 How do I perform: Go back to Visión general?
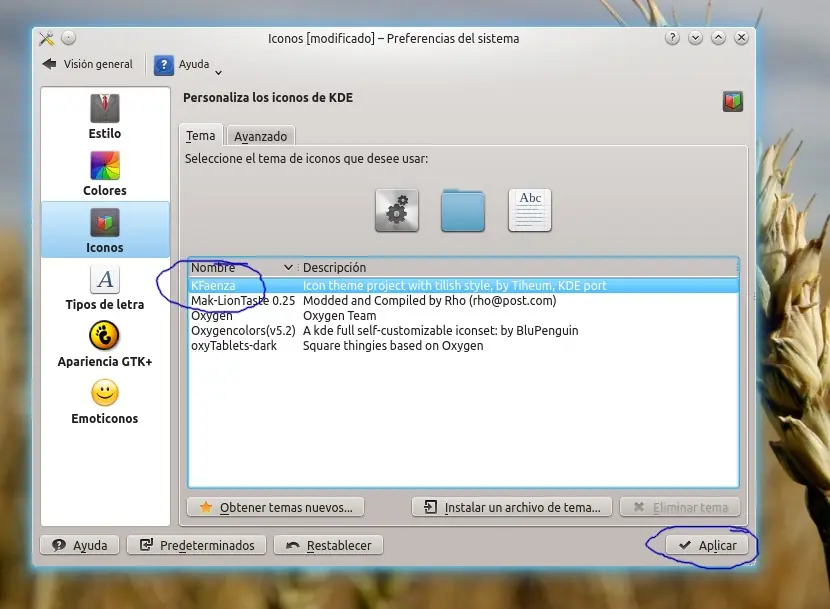(x=88, y=64)
